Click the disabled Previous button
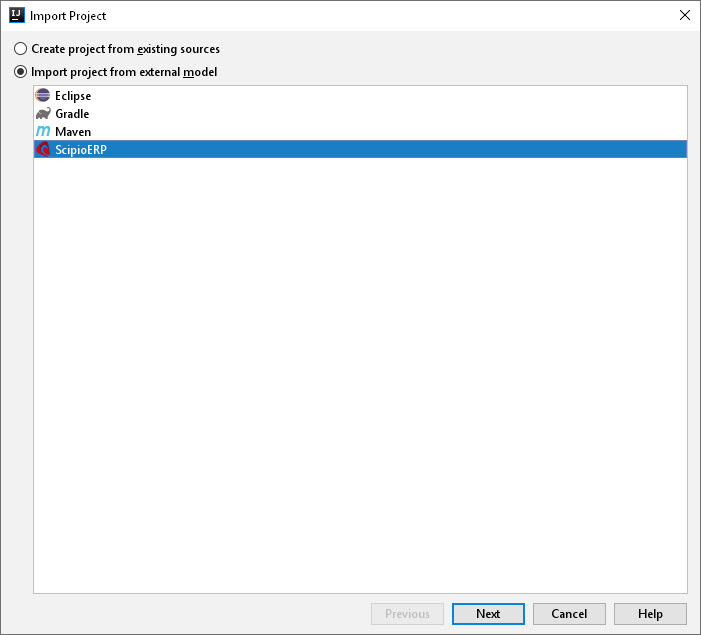The image size is (701, 635). [407, 614]
